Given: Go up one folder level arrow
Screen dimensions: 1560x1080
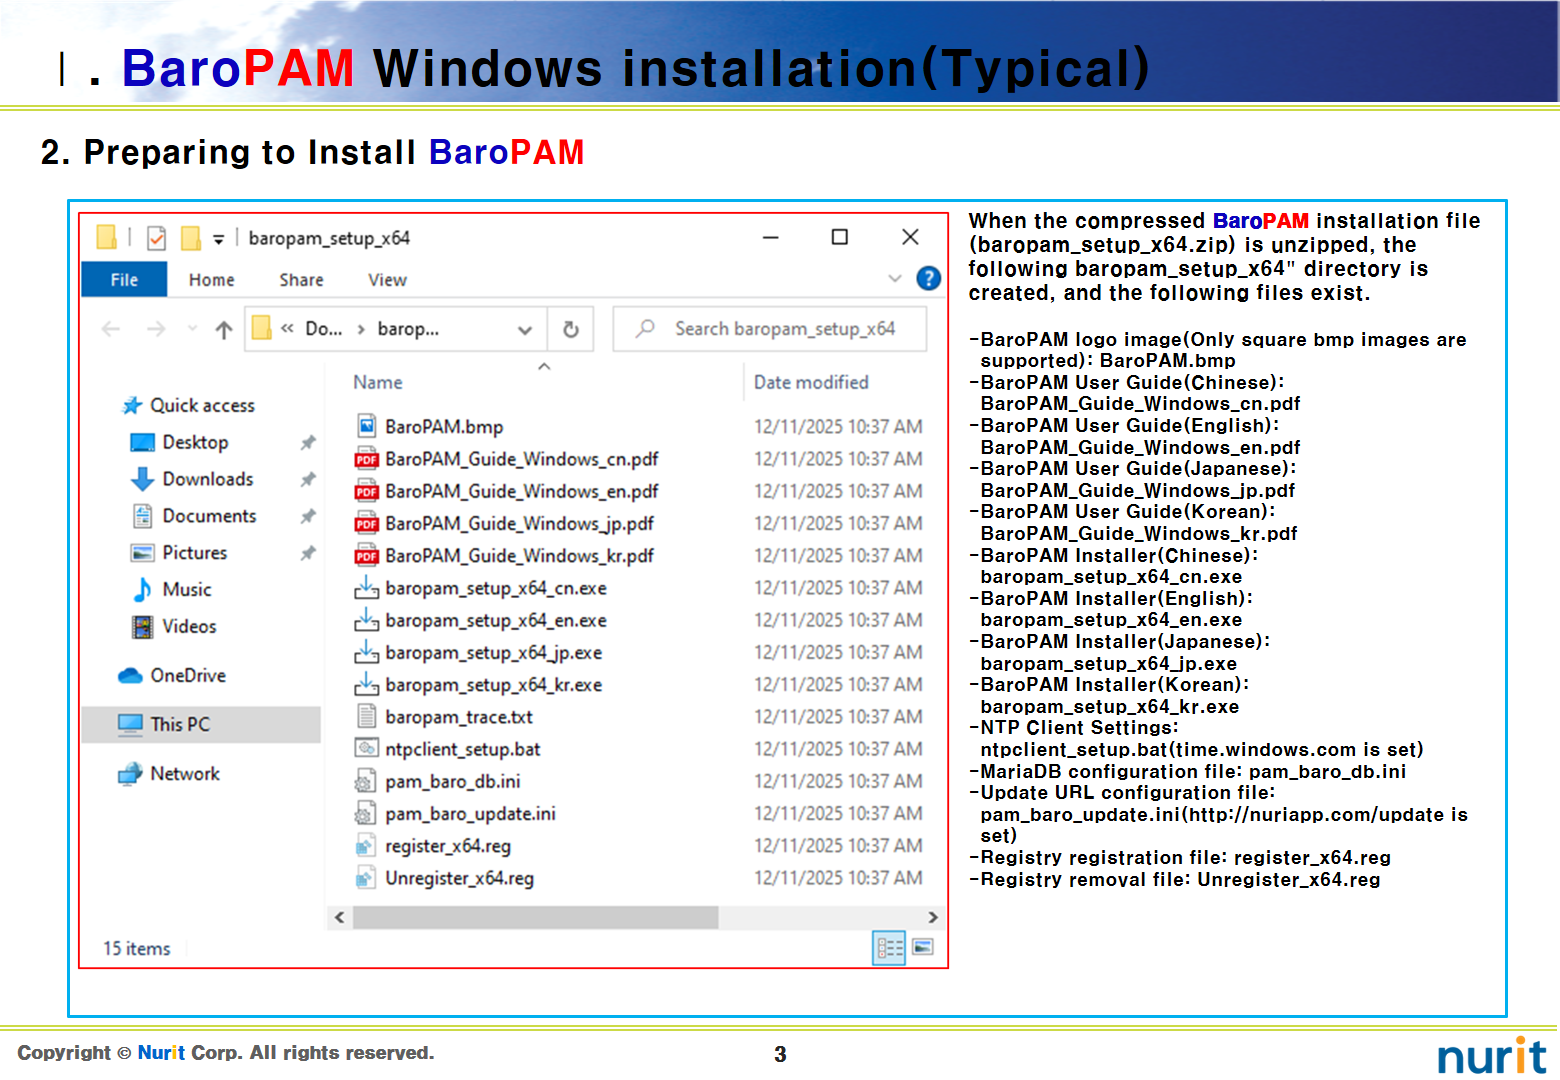Looking at the screenshot, I should point(224,329).
